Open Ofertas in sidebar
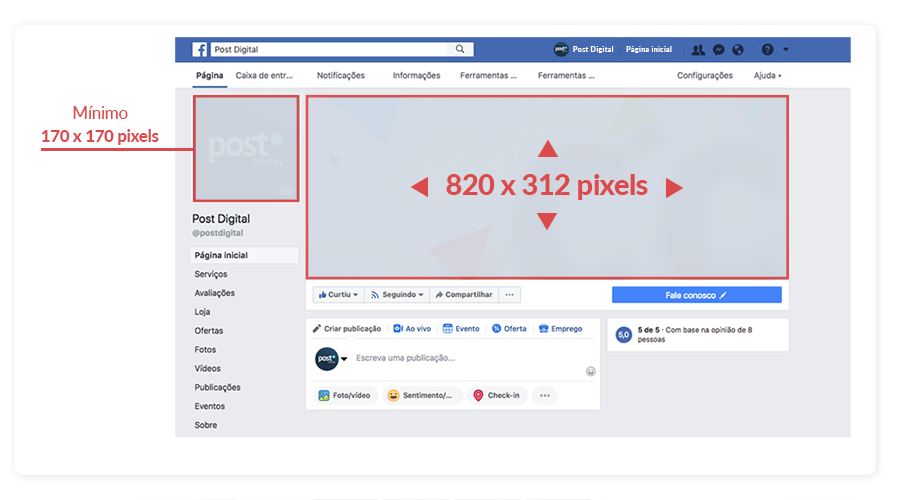 coord(208,331)
